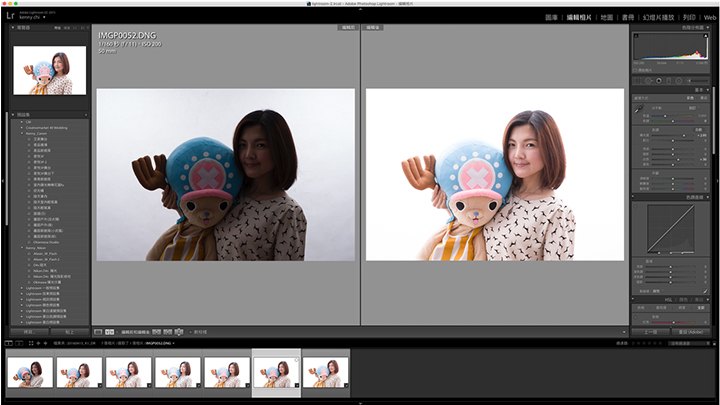The image size is (720, 405).
Task: Hide the filmstrip with bottom arrow
Action: click(360, 403)
